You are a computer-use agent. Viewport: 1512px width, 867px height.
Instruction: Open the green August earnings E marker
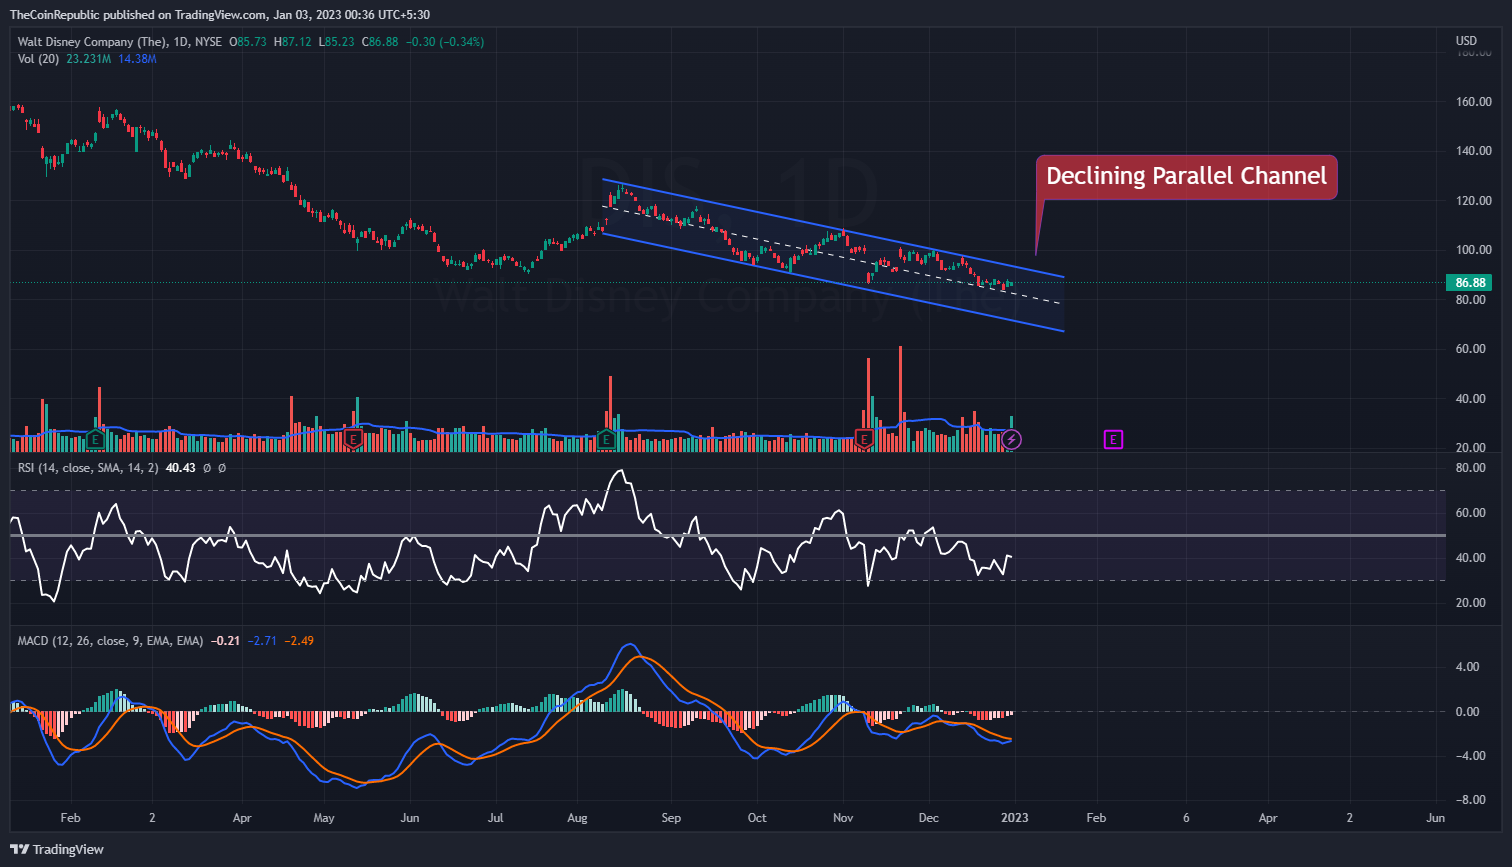(x=607, y=438)
